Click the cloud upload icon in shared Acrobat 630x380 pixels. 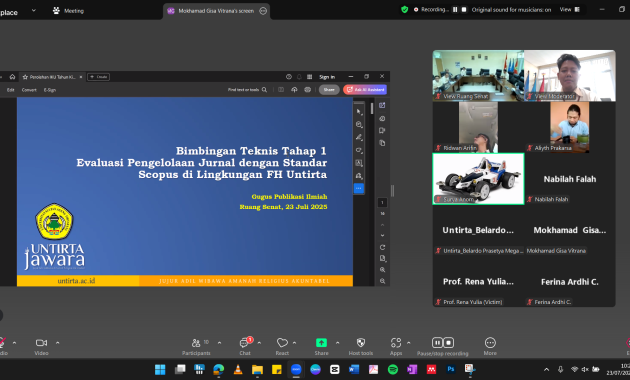pyautogui.click(x=294, y=90)
